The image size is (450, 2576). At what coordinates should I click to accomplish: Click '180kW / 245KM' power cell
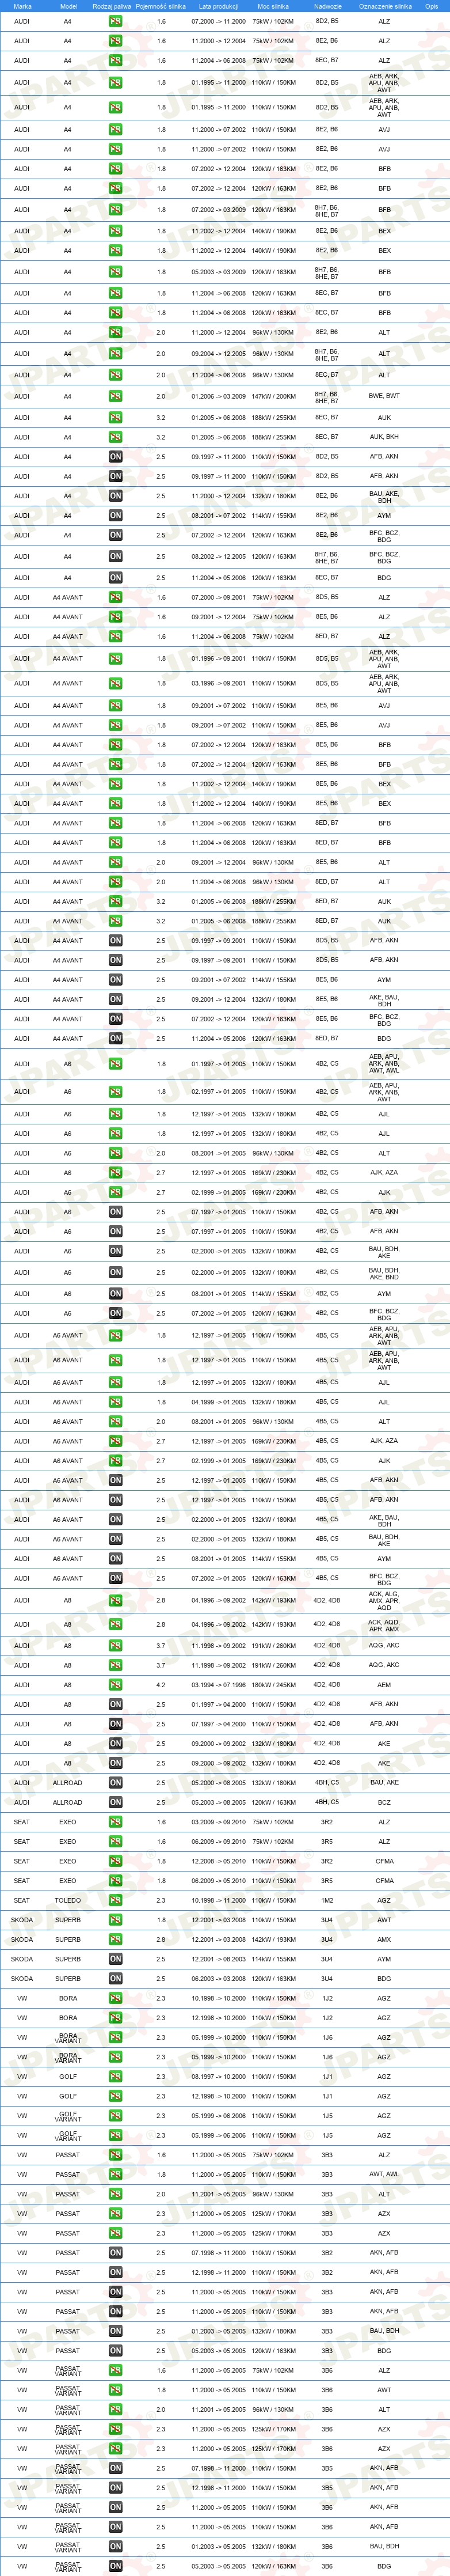click(273, 1685)
